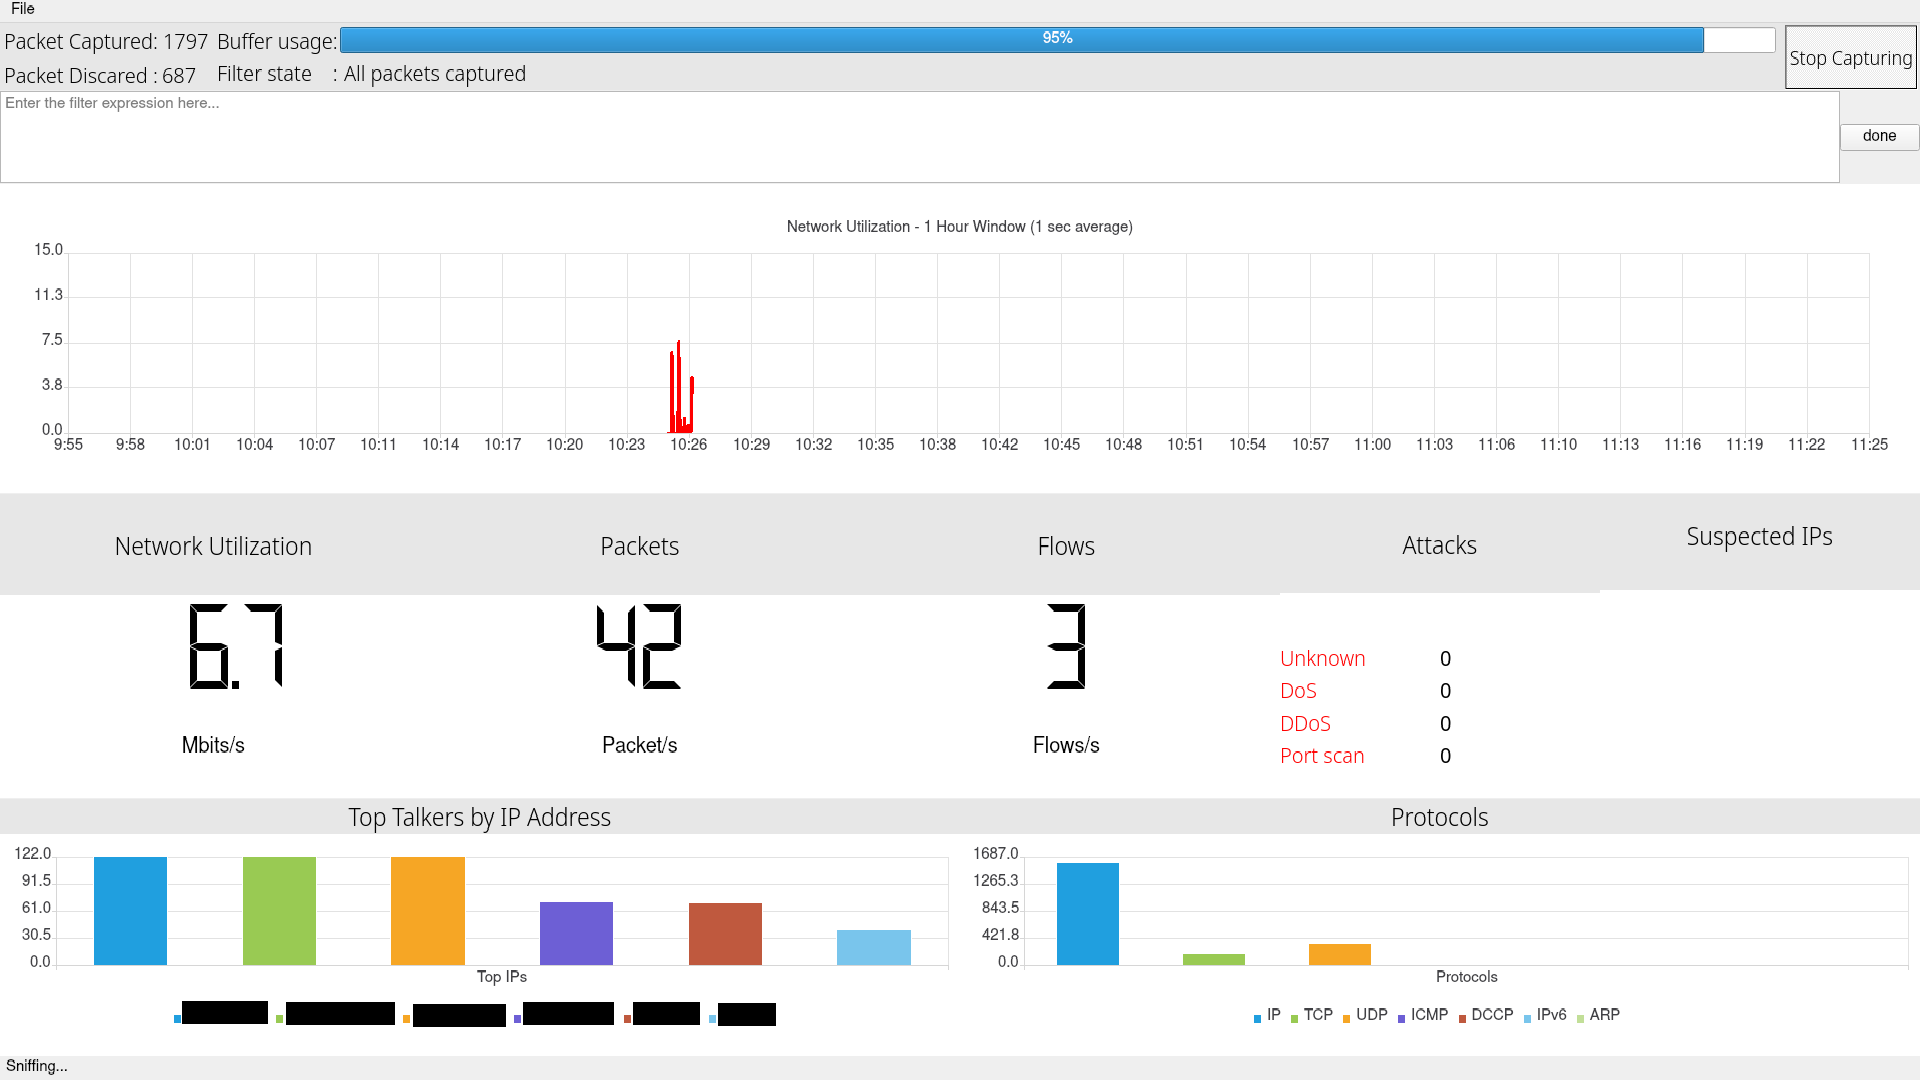Click the All packets captured filter state
Image resolution: width=1920 pixels, height=1080 pixels.
click(x=434, y=74)
